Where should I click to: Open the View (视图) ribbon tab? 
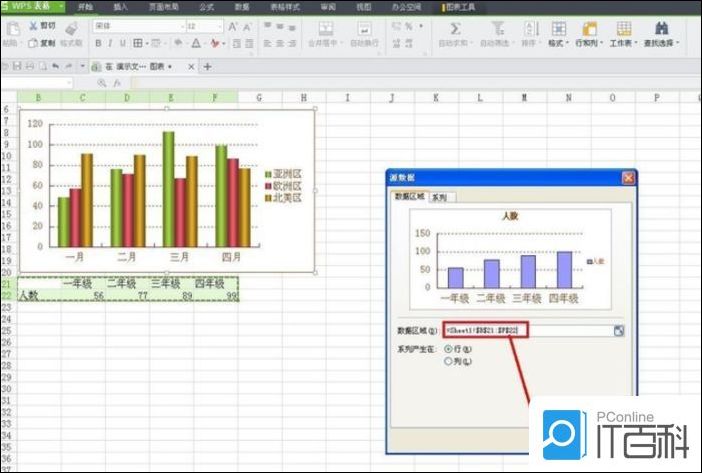[x=364, y=7]
